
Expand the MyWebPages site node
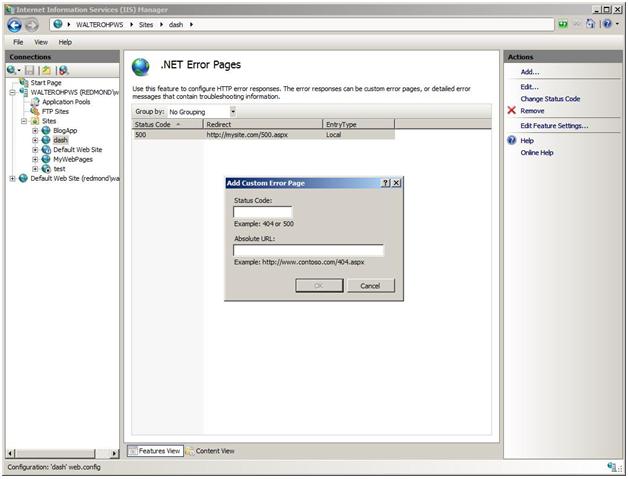(35, 159)
